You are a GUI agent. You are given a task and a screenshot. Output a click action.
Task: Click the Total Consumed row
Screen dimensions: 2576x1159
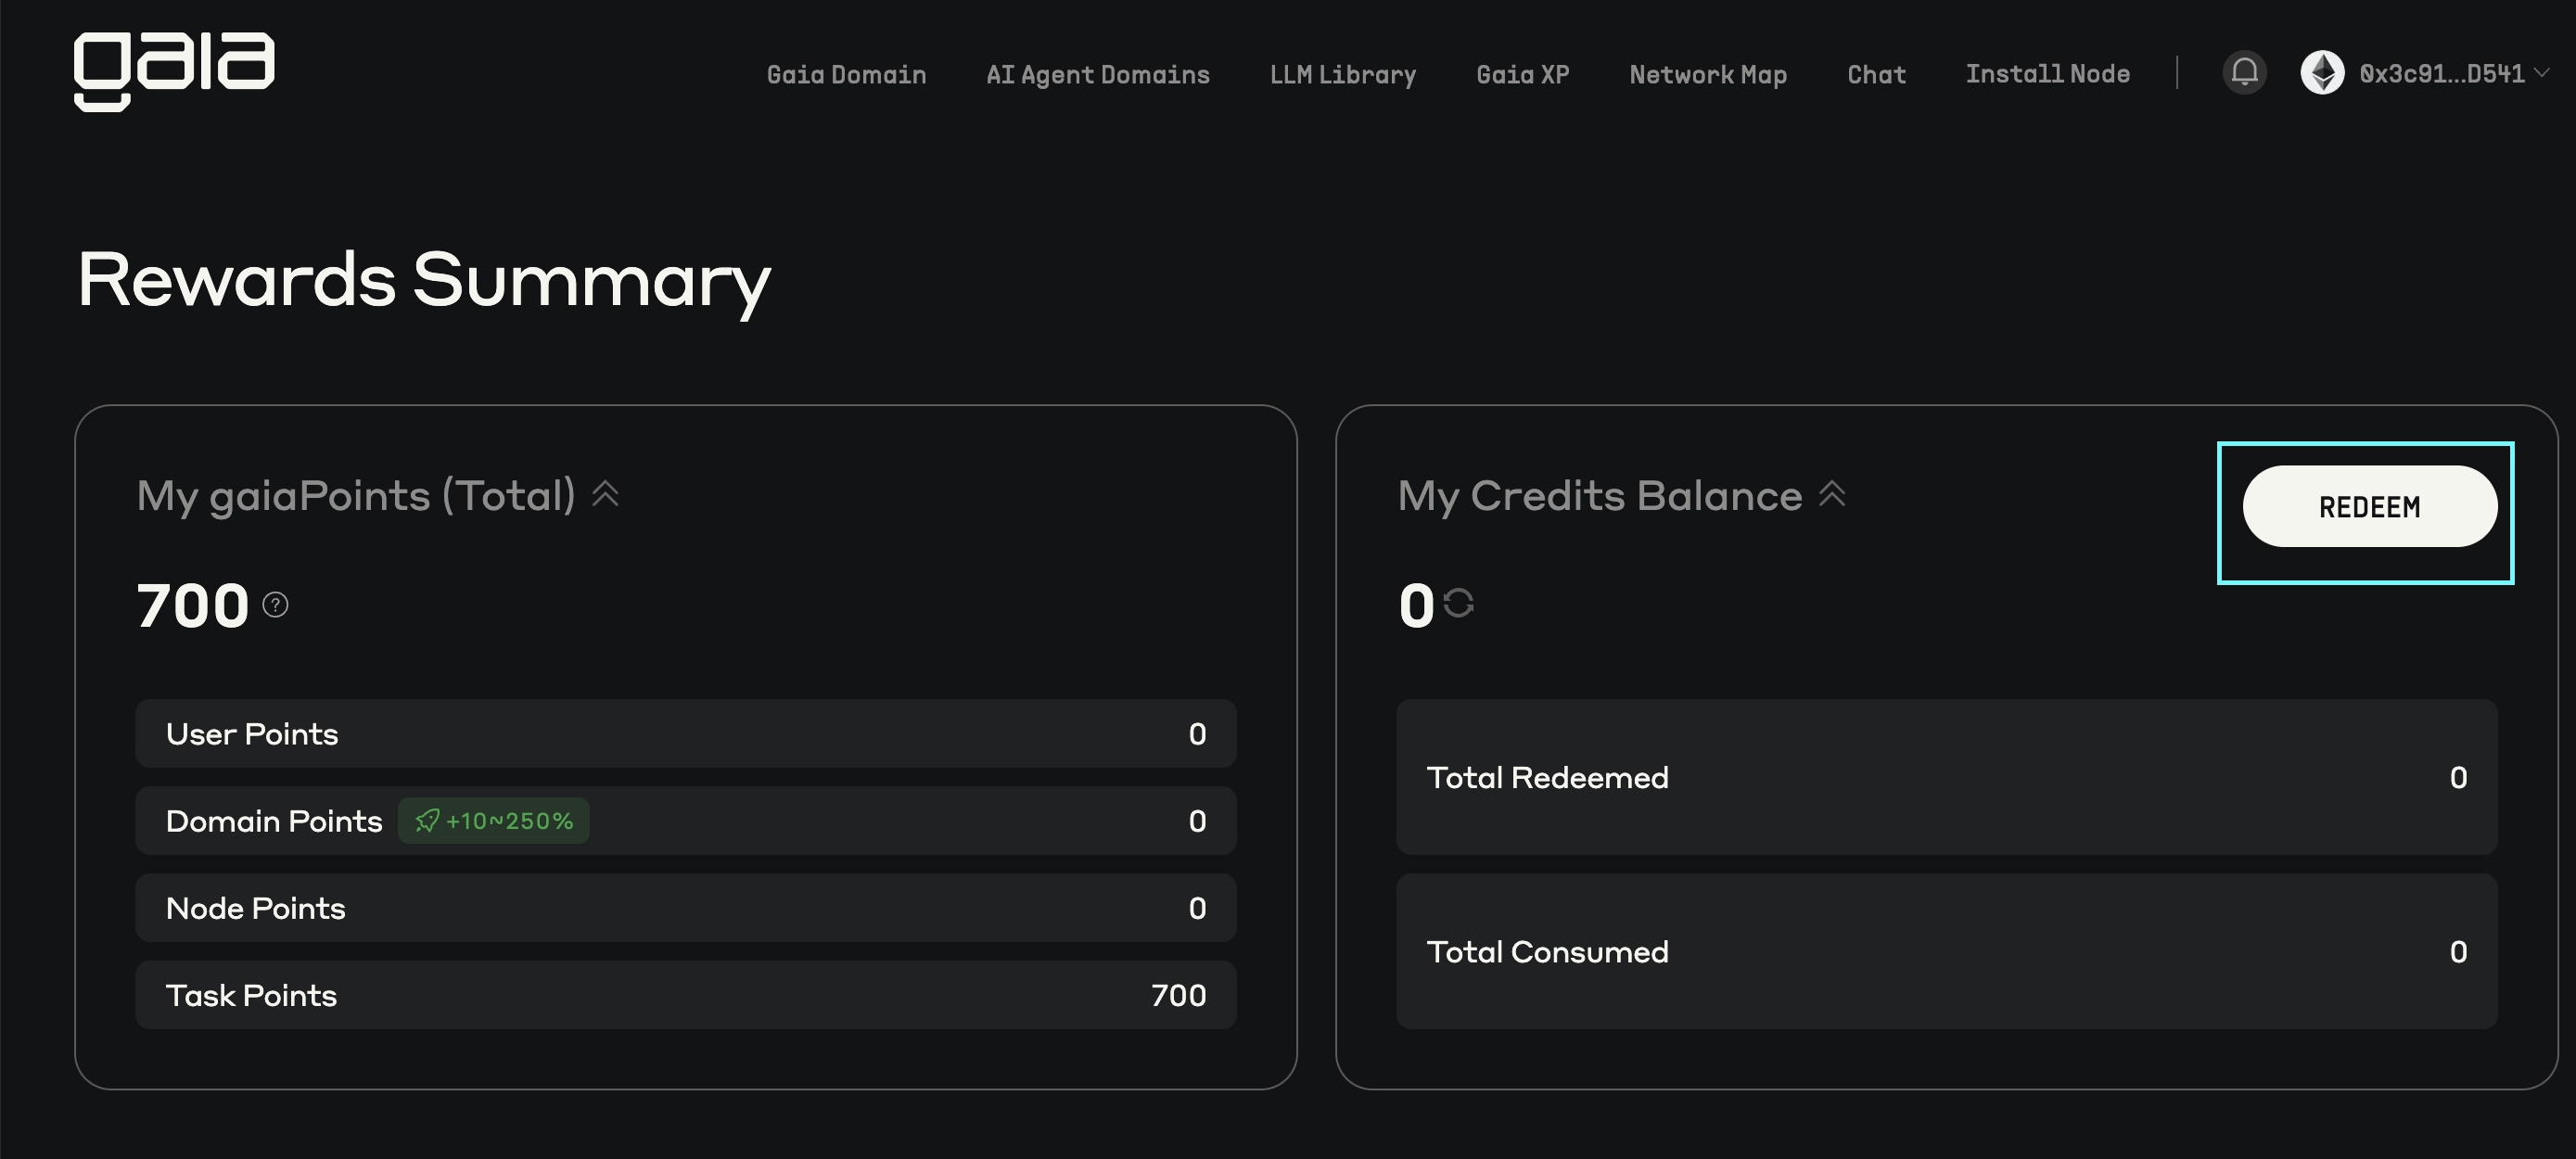(x=1947, y=952)
